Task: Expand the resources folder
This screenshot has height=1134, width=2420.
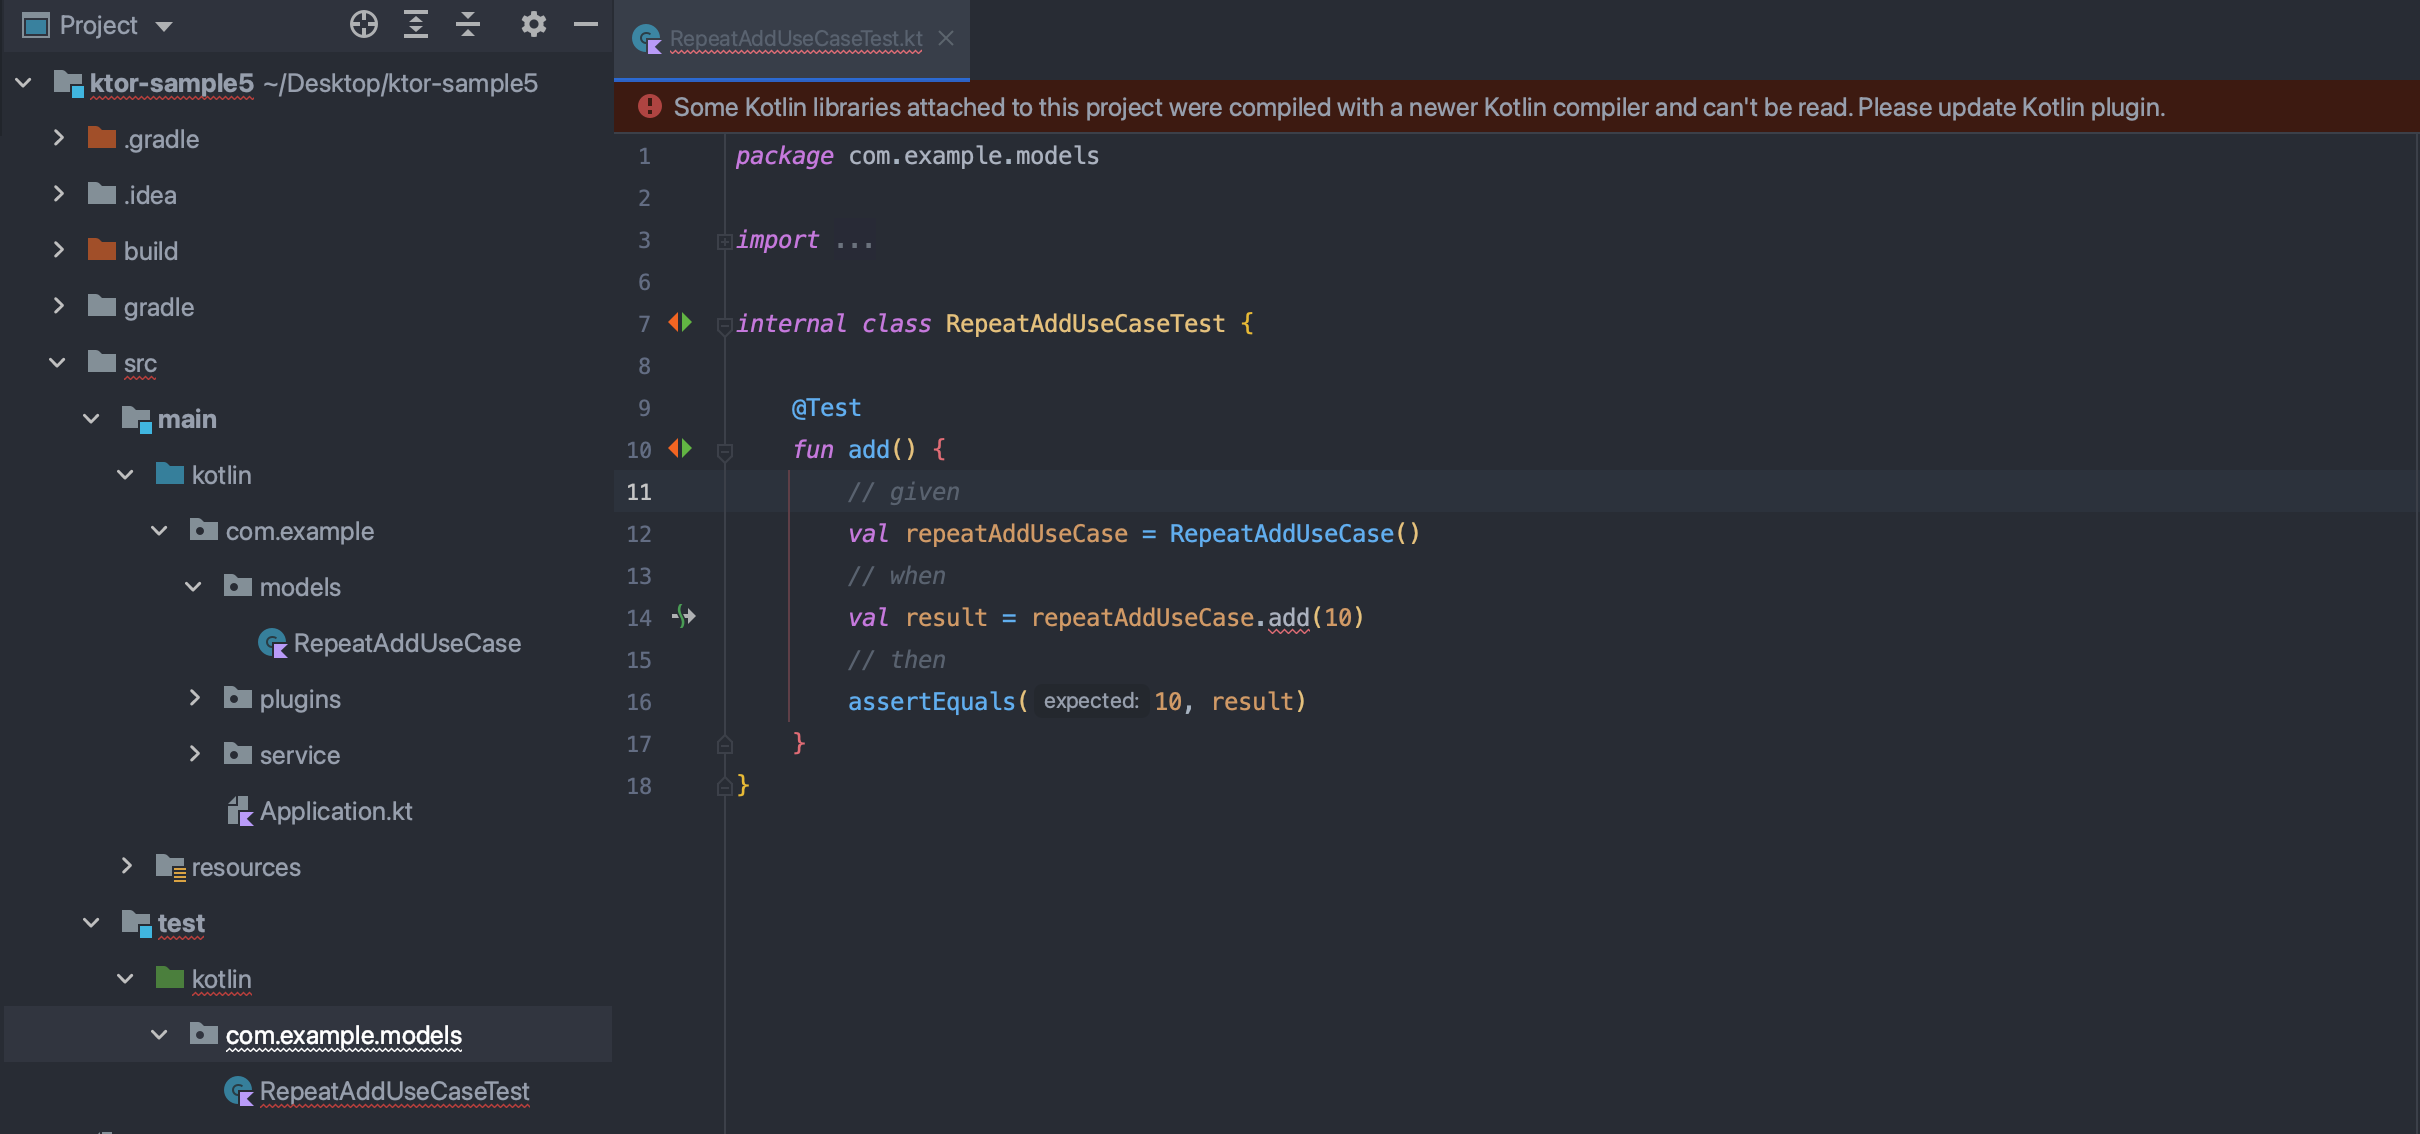Action: click(x=126, y=866)
